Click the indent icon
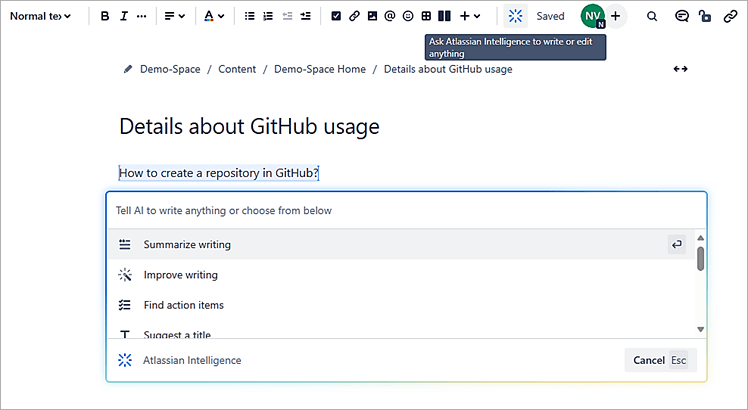Screen dimensions: 748x410 (306, 16)
